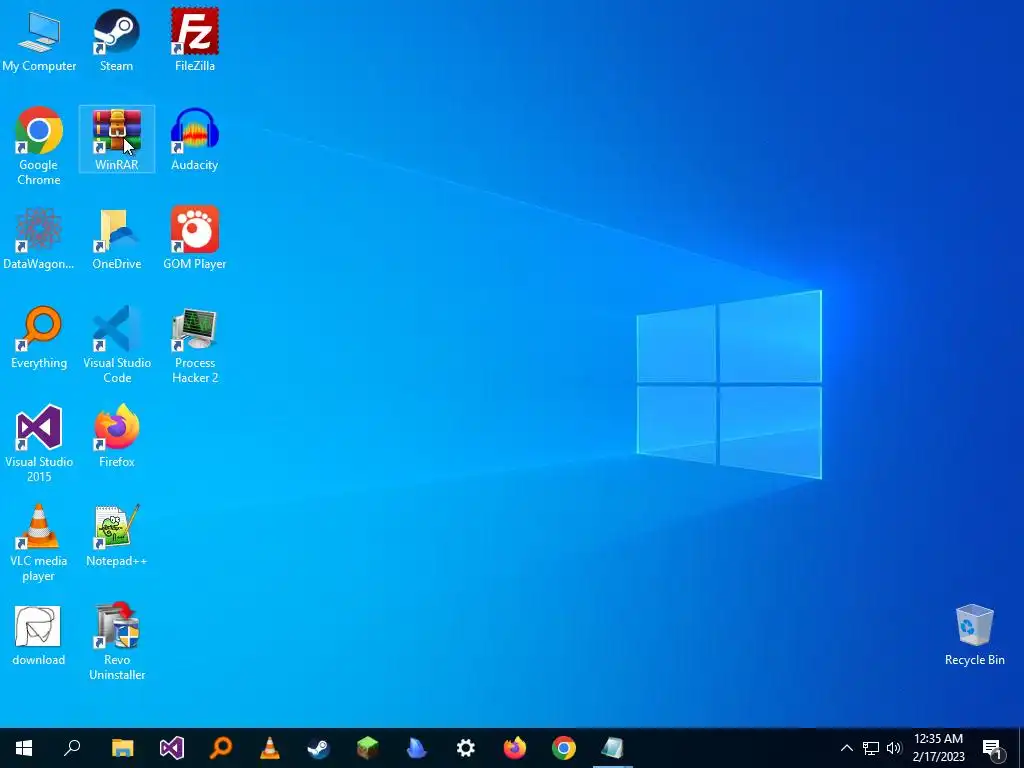The width and height of the screenshot is (1024, 768).
Task: Open the Action Center notifications icon
Action: [992, 748]
